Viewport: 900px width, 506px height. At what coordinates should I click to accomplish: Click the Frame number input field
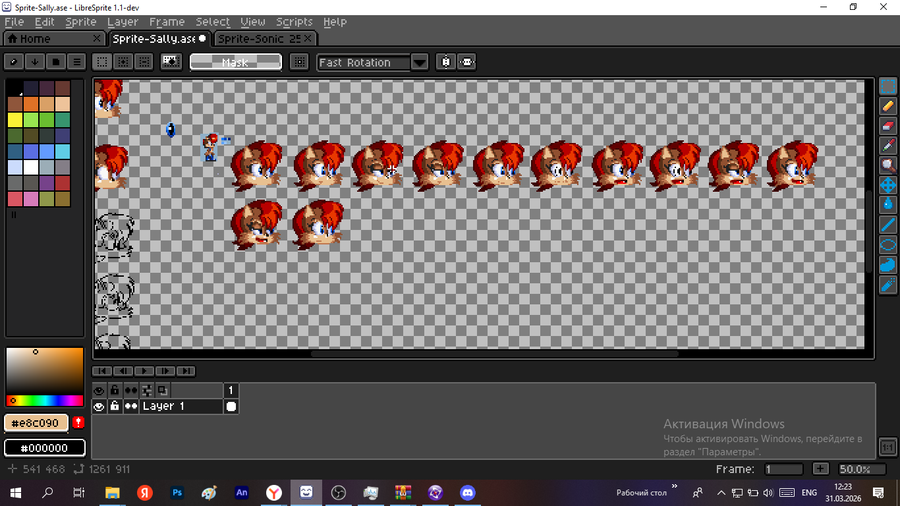pos(783,469)
